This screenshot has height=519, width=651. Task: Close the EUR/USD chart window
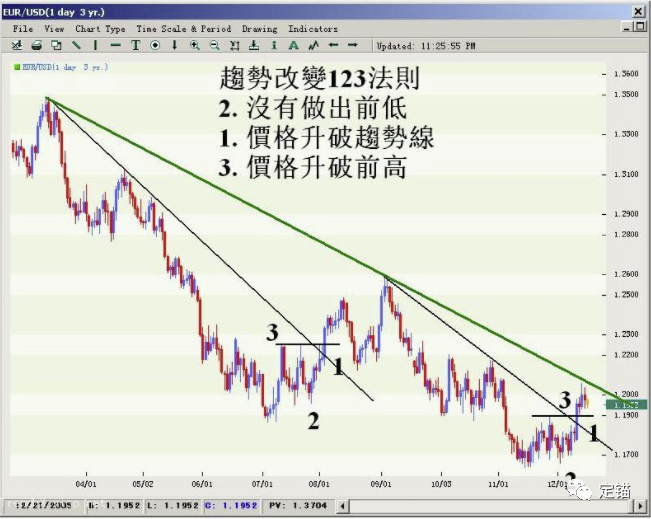pos(639,12)
